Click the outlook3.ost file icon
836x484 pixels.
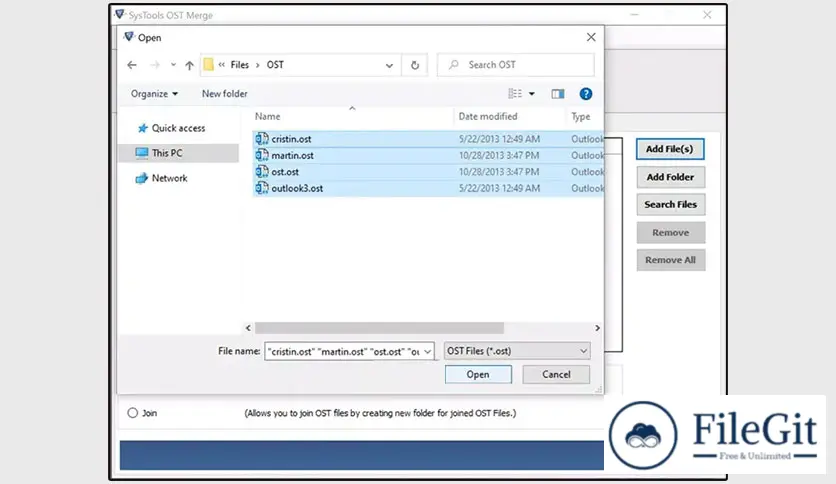tap(261, 188)
